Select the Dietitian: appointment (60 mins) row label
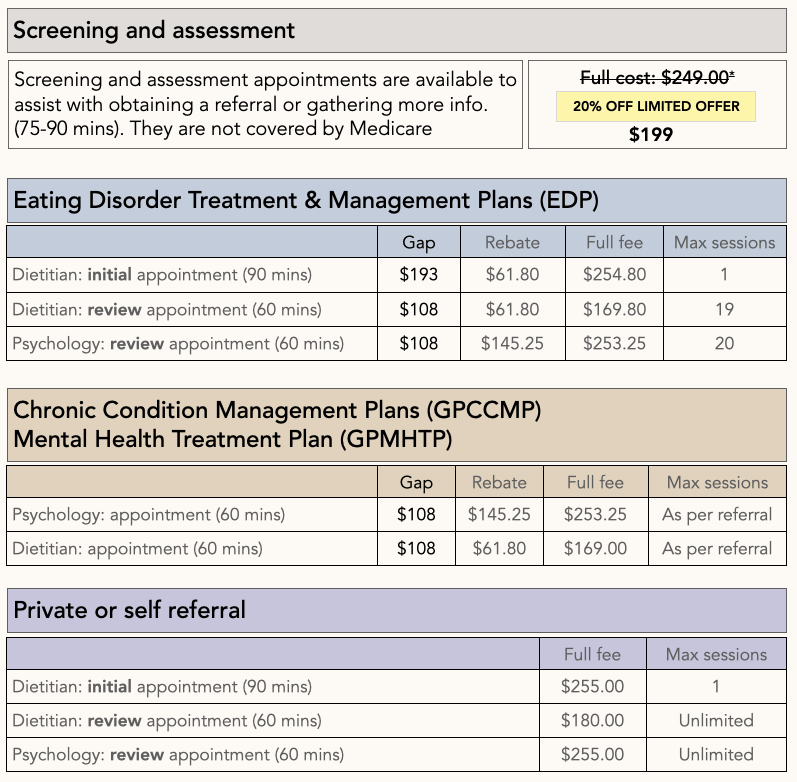Viewport: 797px width, 782px height. coord(138,549)
